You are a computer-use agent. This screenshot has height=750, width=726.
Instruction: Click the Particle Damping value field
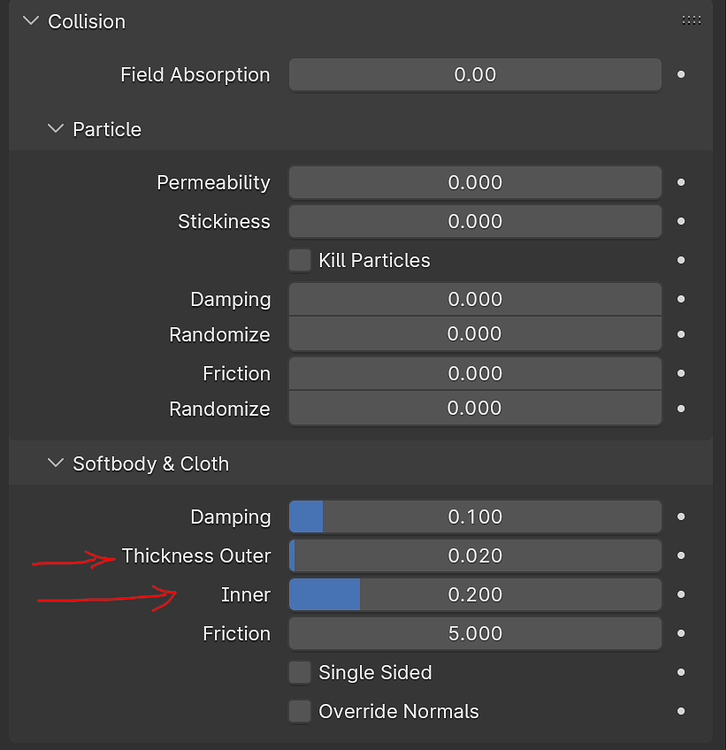[x=475, y=299]
